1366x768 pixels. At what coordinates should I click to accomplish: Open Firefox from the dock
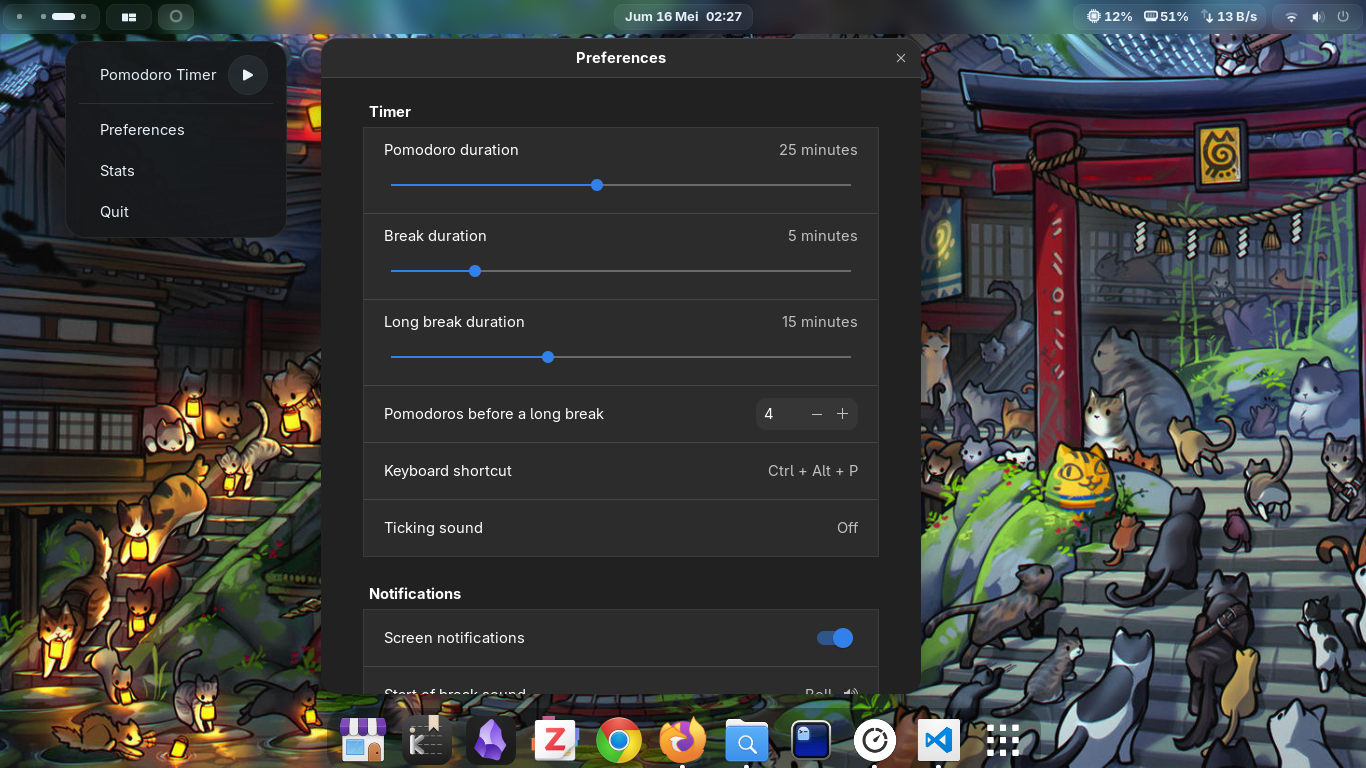(x=683, y=741)
